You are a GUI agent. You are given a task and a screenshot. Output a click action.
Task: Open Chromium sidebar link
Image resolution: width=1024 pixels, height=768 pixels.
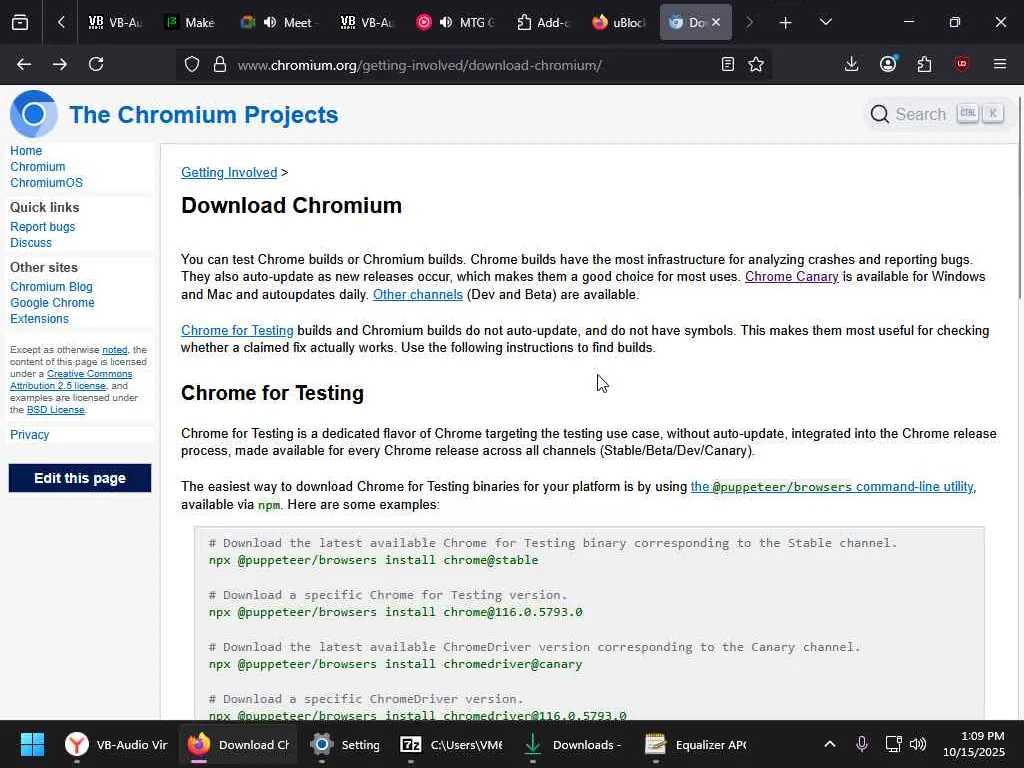tap(37, 167)
